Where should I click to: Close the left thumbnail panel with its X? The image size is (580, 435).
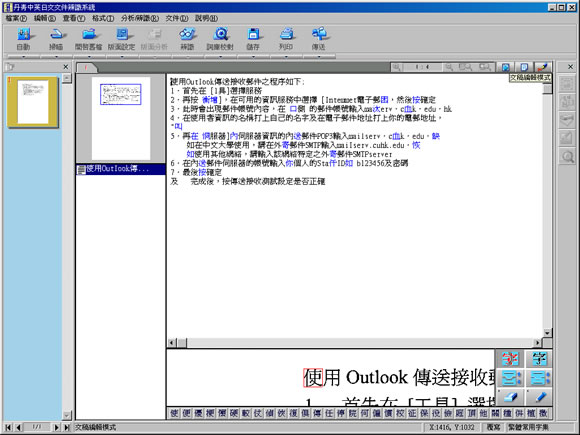[x=66, y=67]
